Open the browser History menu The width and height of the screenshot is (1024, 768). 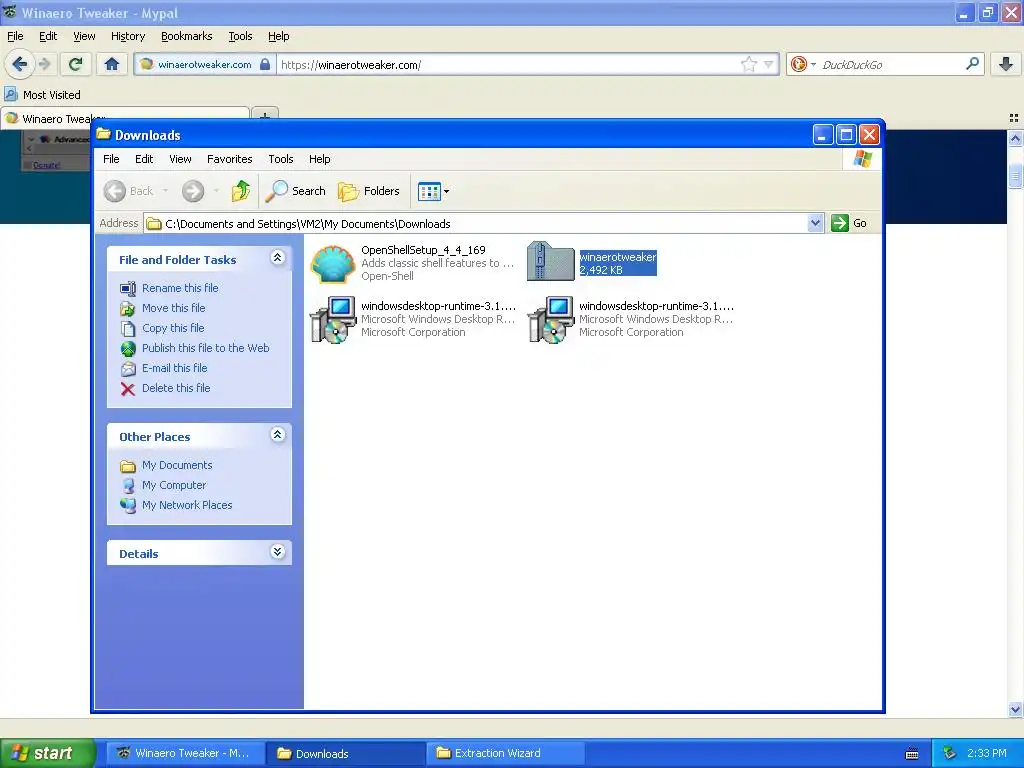[x=128, y=36]
